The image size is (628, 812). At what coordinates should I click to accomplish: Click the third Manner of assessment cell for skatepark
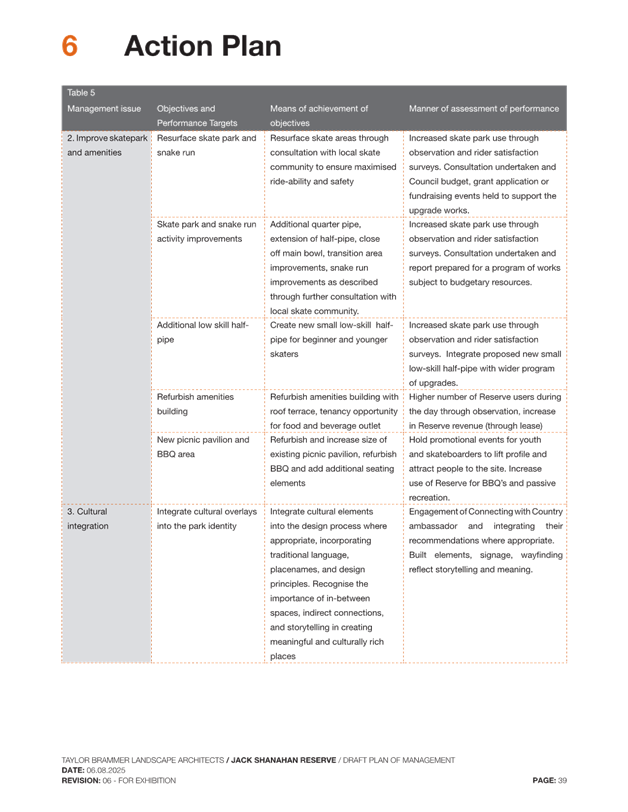[x=485, y=352]
